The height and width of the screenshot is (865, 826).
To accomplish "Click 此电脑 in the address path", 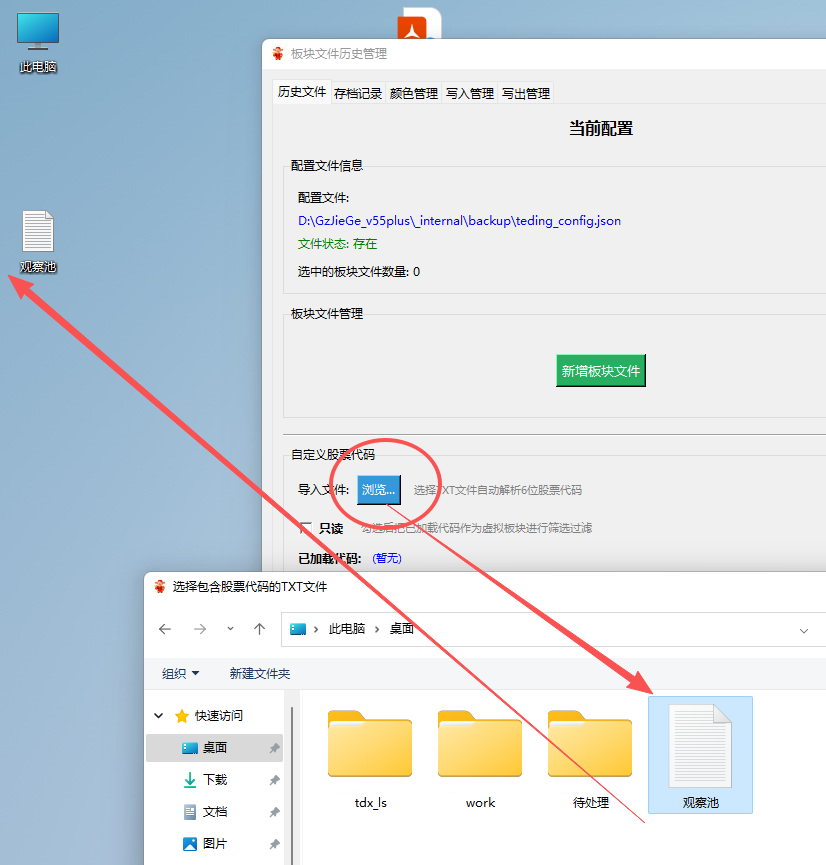I will 347,629.
